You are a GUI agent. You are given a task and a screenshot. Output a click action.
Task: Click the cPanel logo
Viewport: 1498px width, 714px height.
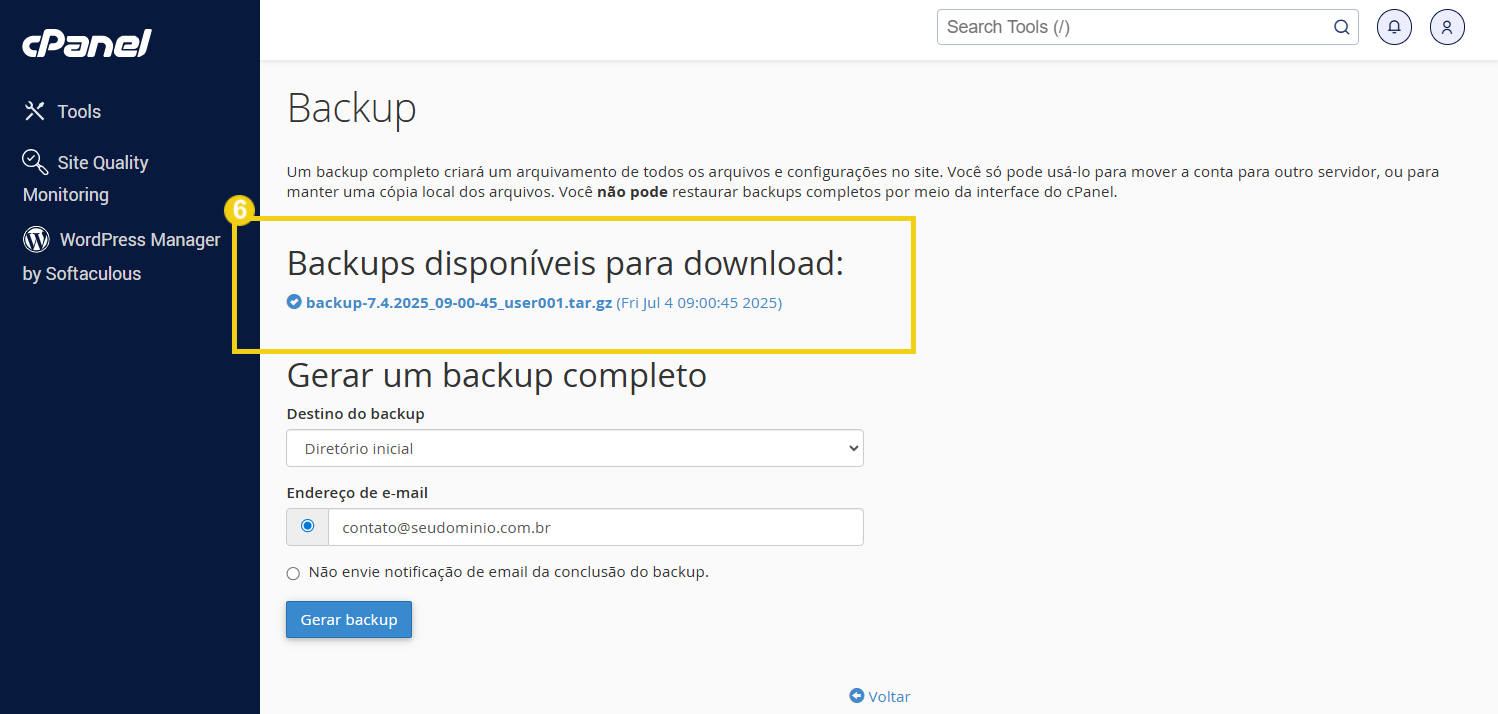coord(87,44)
